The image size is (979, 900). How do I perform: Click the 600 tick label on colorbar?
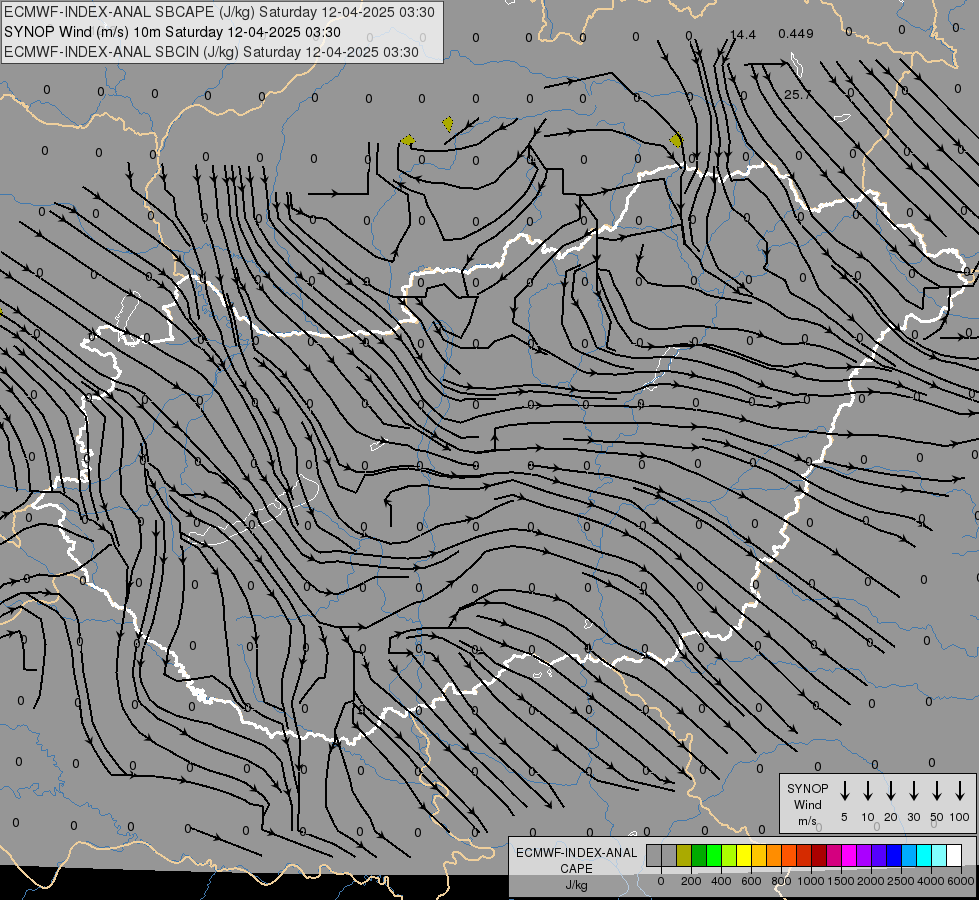(751, 881)
